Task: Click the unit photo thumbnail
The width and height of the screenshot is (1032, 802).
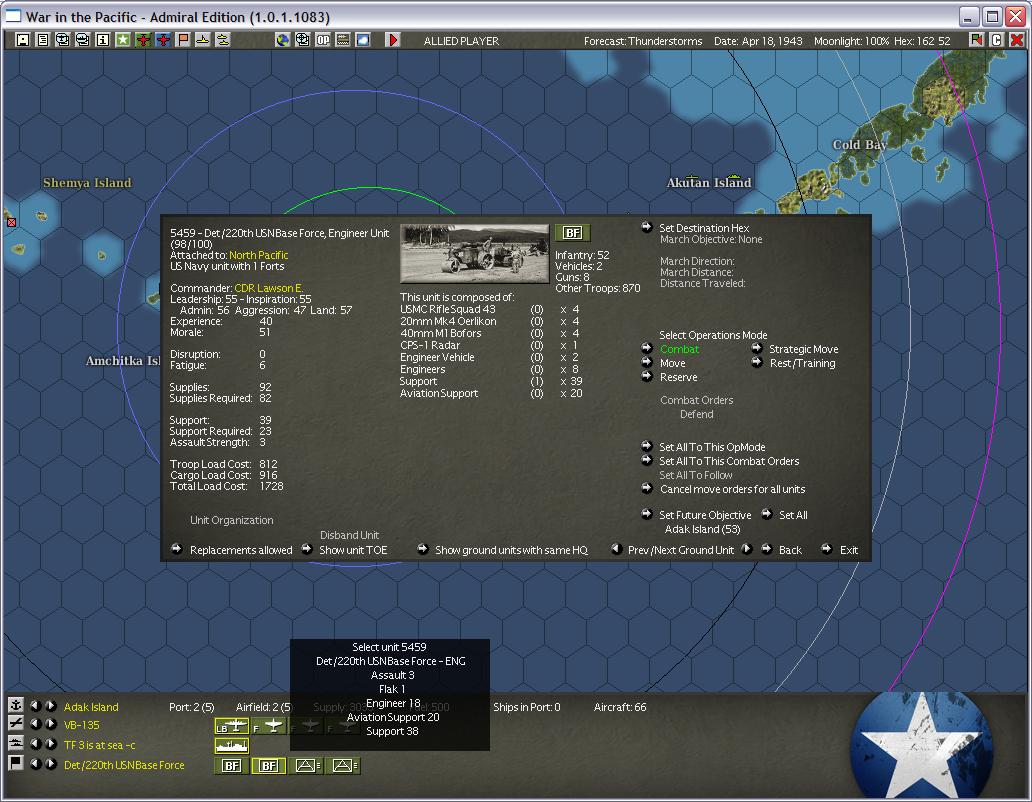Action: (x=475, y=253)
